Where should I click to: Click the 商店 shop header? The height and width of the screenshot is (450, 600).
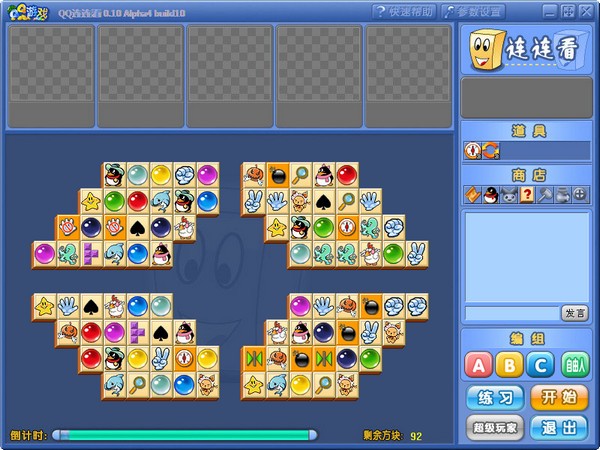pyautogui.click(x=528, y=175)
